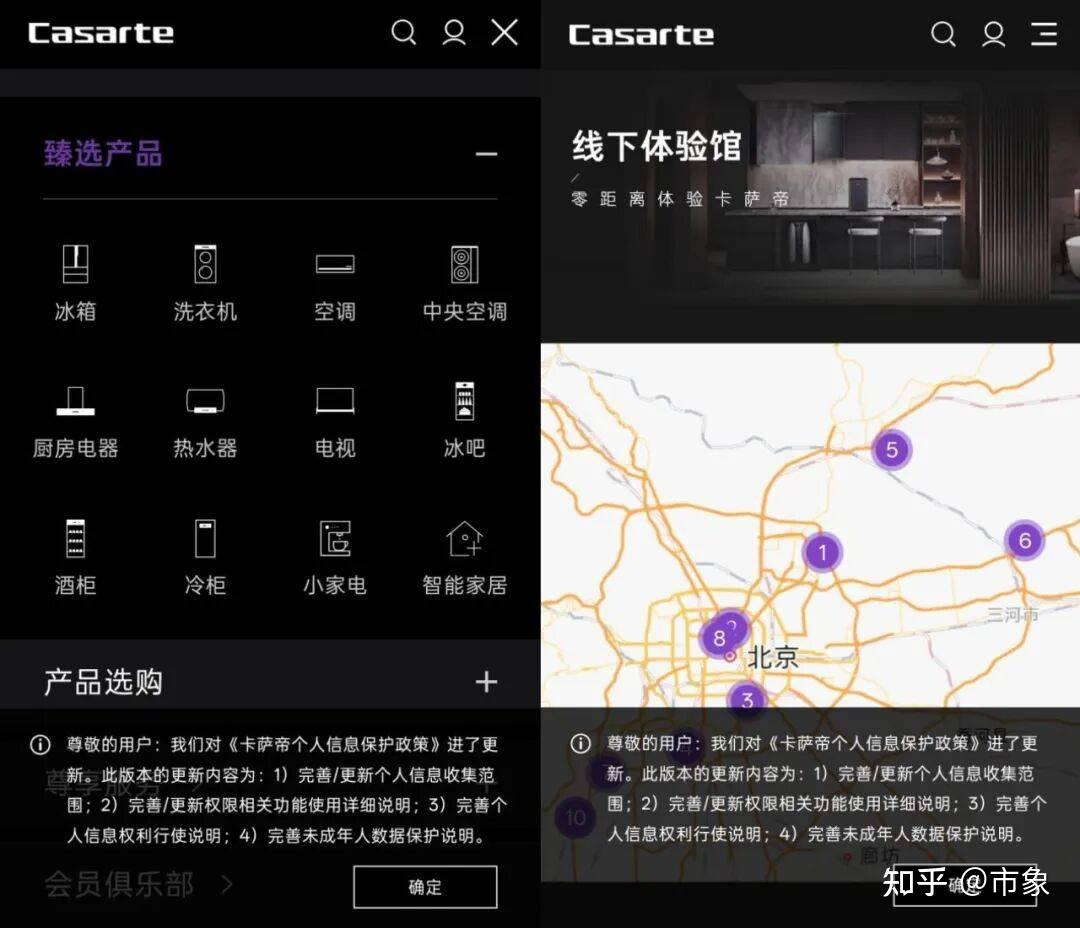This screenshot has width=1080, height=928.
Task: Click the 三河市 label on the map
Action: [x=1012, y=614]
